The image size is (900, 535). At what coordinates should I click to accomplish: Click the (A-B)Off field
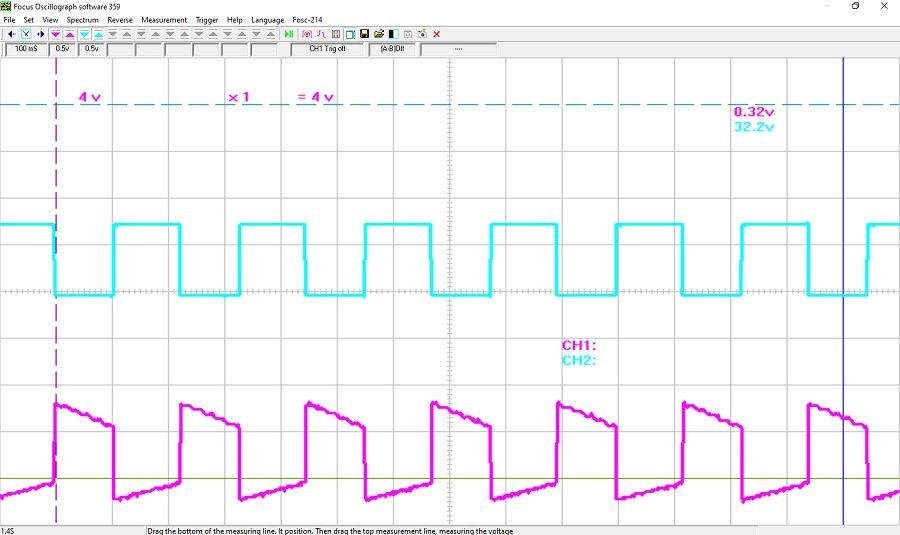coord(392,49)
